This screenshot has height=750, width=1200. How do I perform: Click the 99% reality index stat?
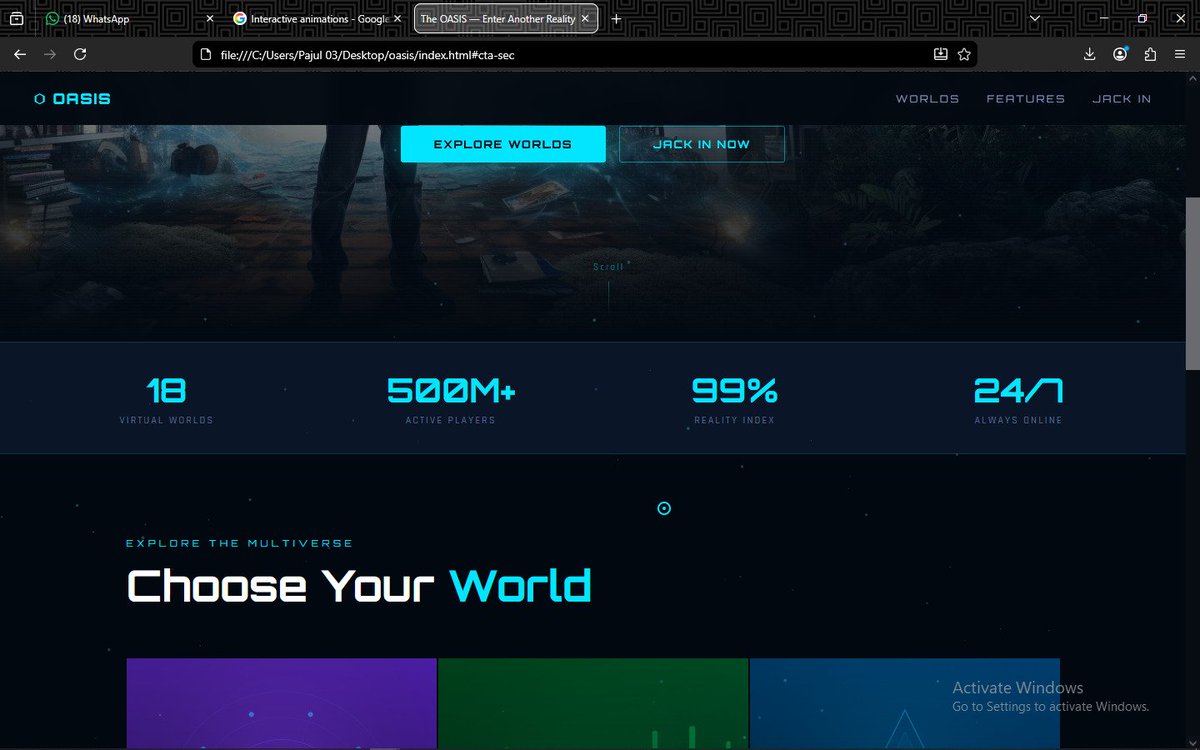pyautogui.click(x=734, y=398)
